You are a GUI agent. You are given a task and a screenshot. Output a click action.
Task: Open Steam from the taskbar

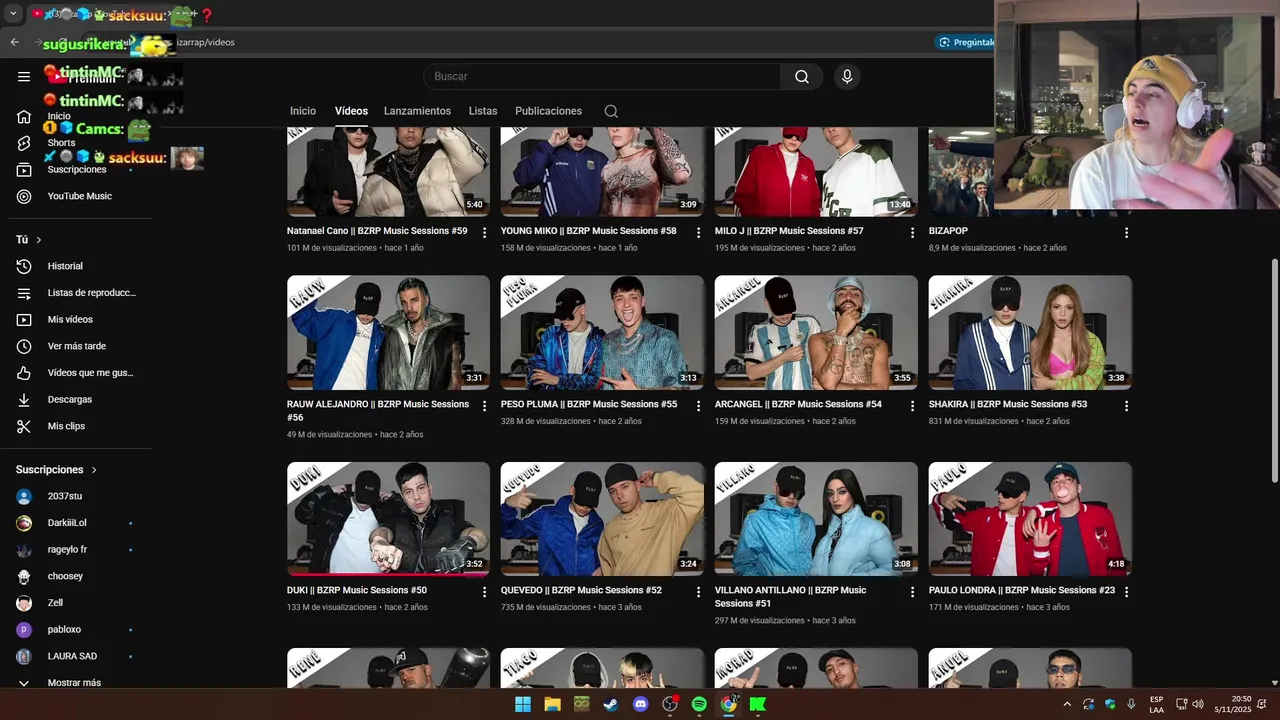[x=610, y=704]
